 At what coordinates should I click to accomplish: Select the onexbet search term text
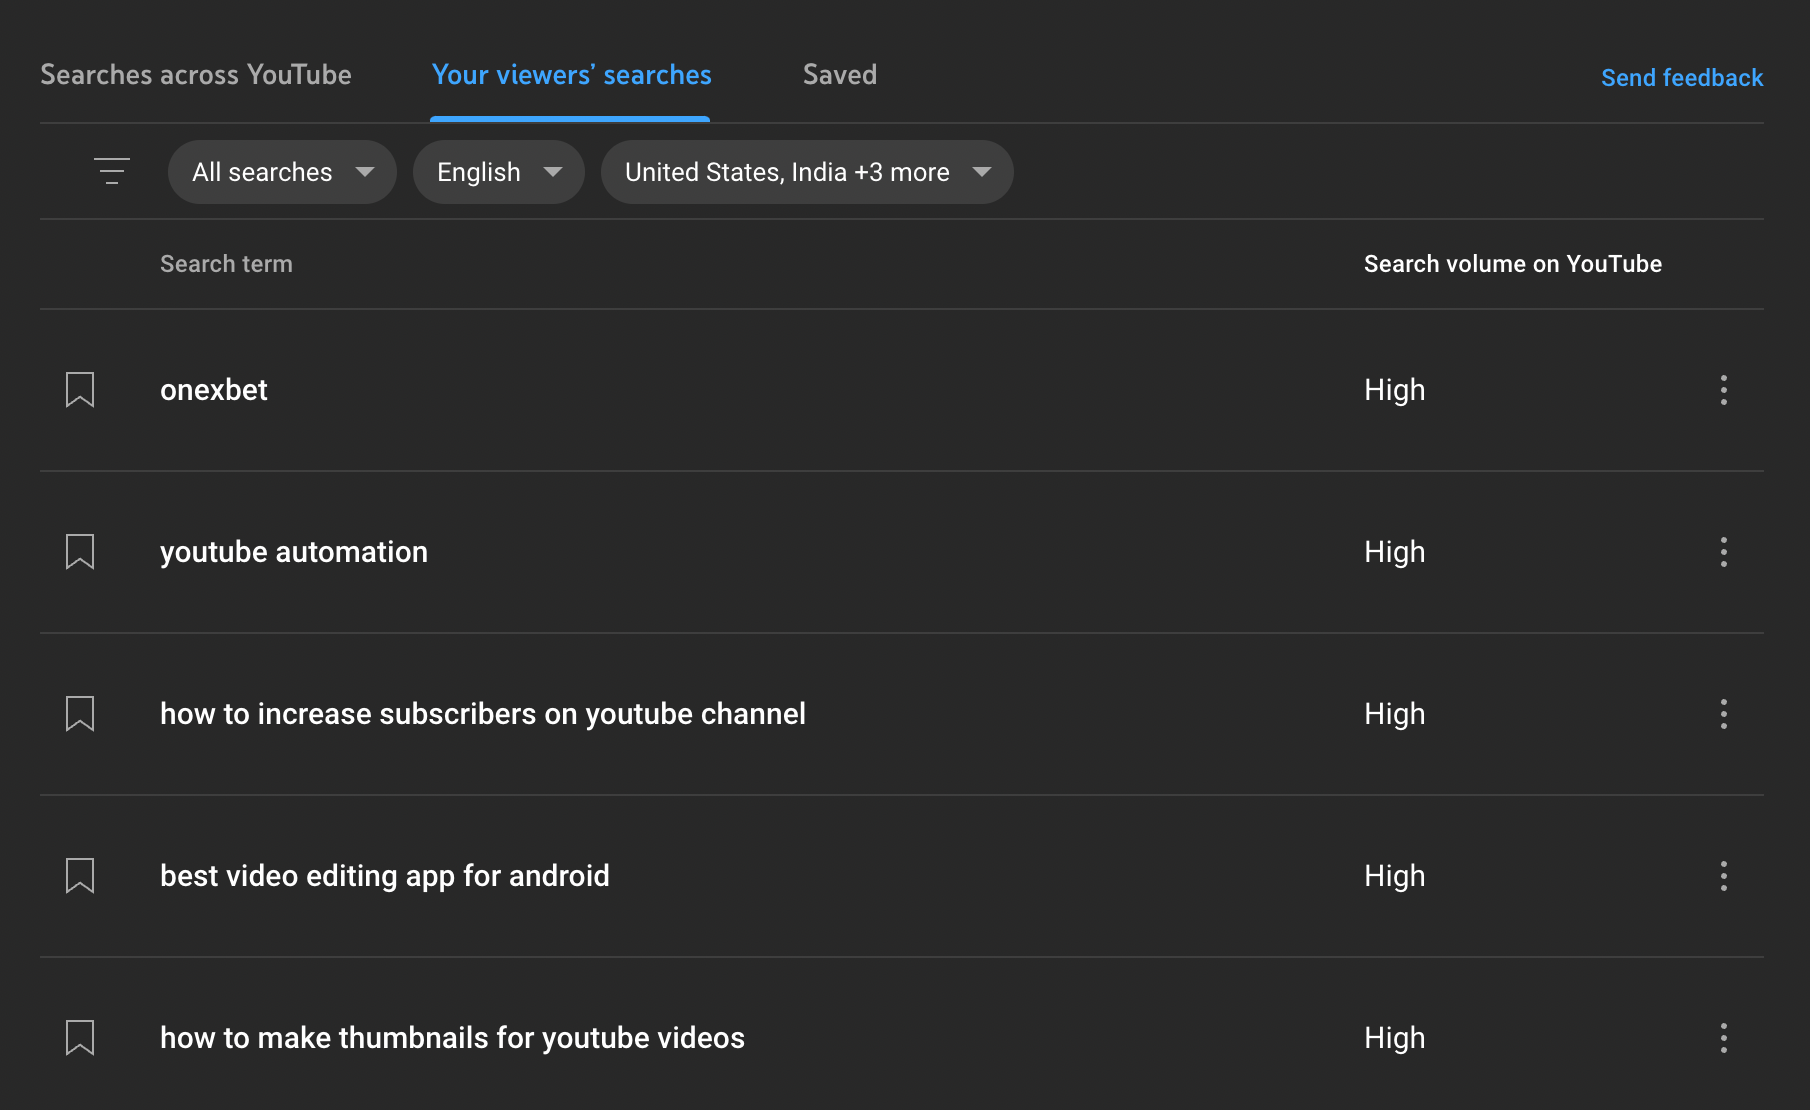[214, 390]
